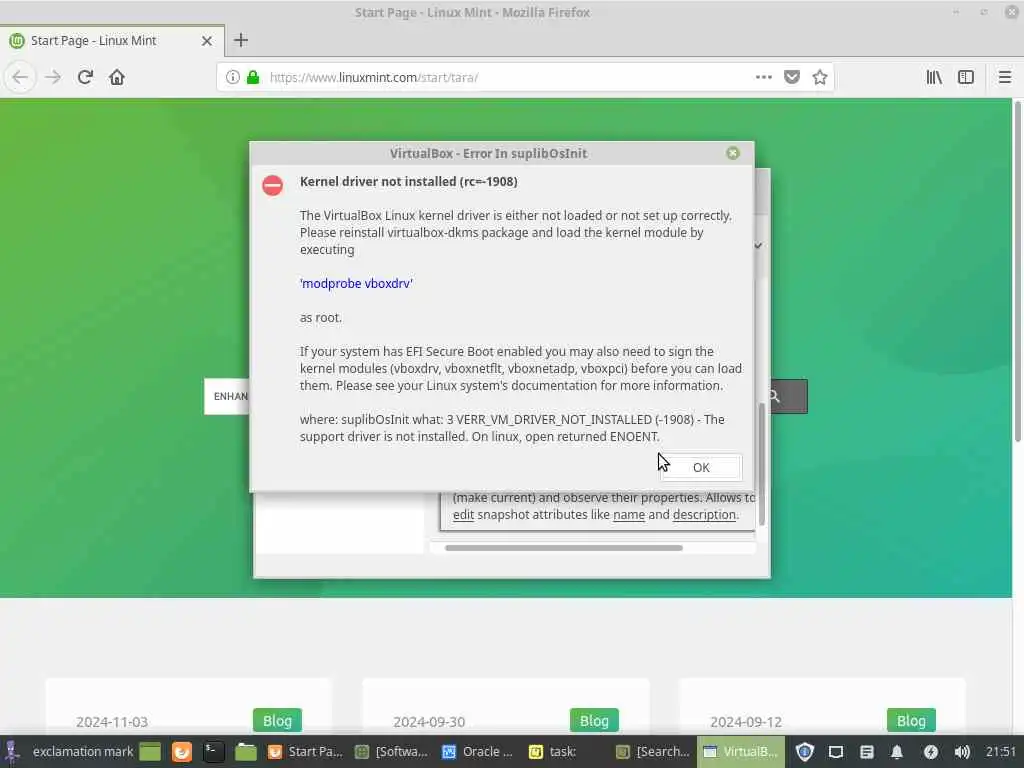
Task: Launch Firefox from taskbar launcher
Action: 182,752
